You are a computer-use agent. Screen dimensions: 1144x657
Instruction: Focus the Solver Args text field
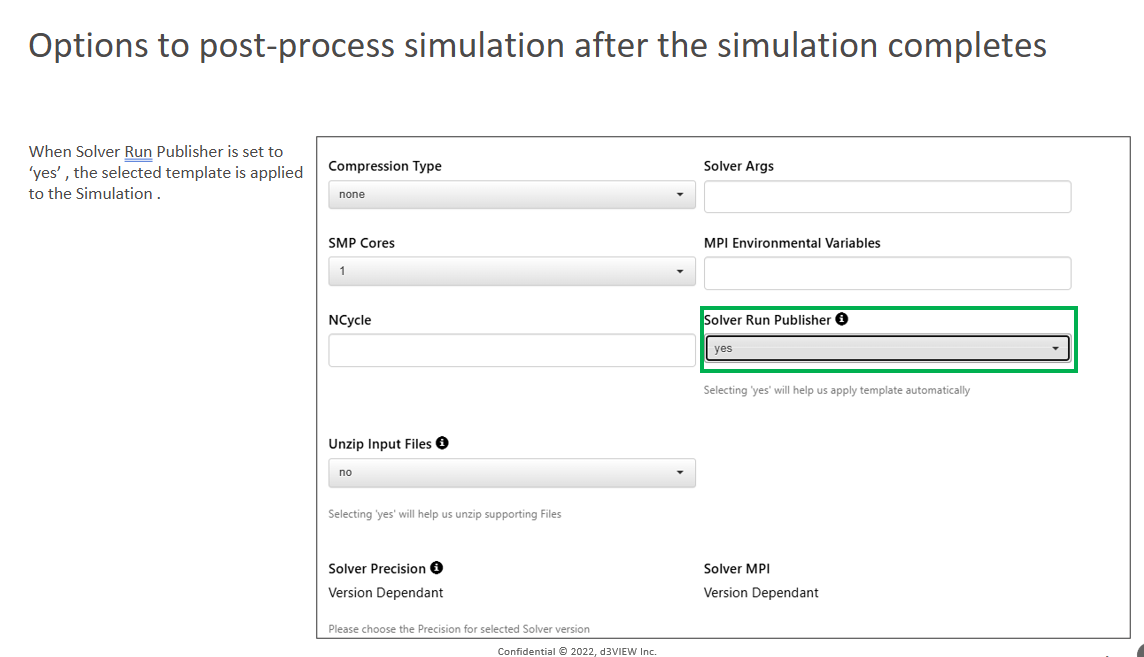coord(887,197)
